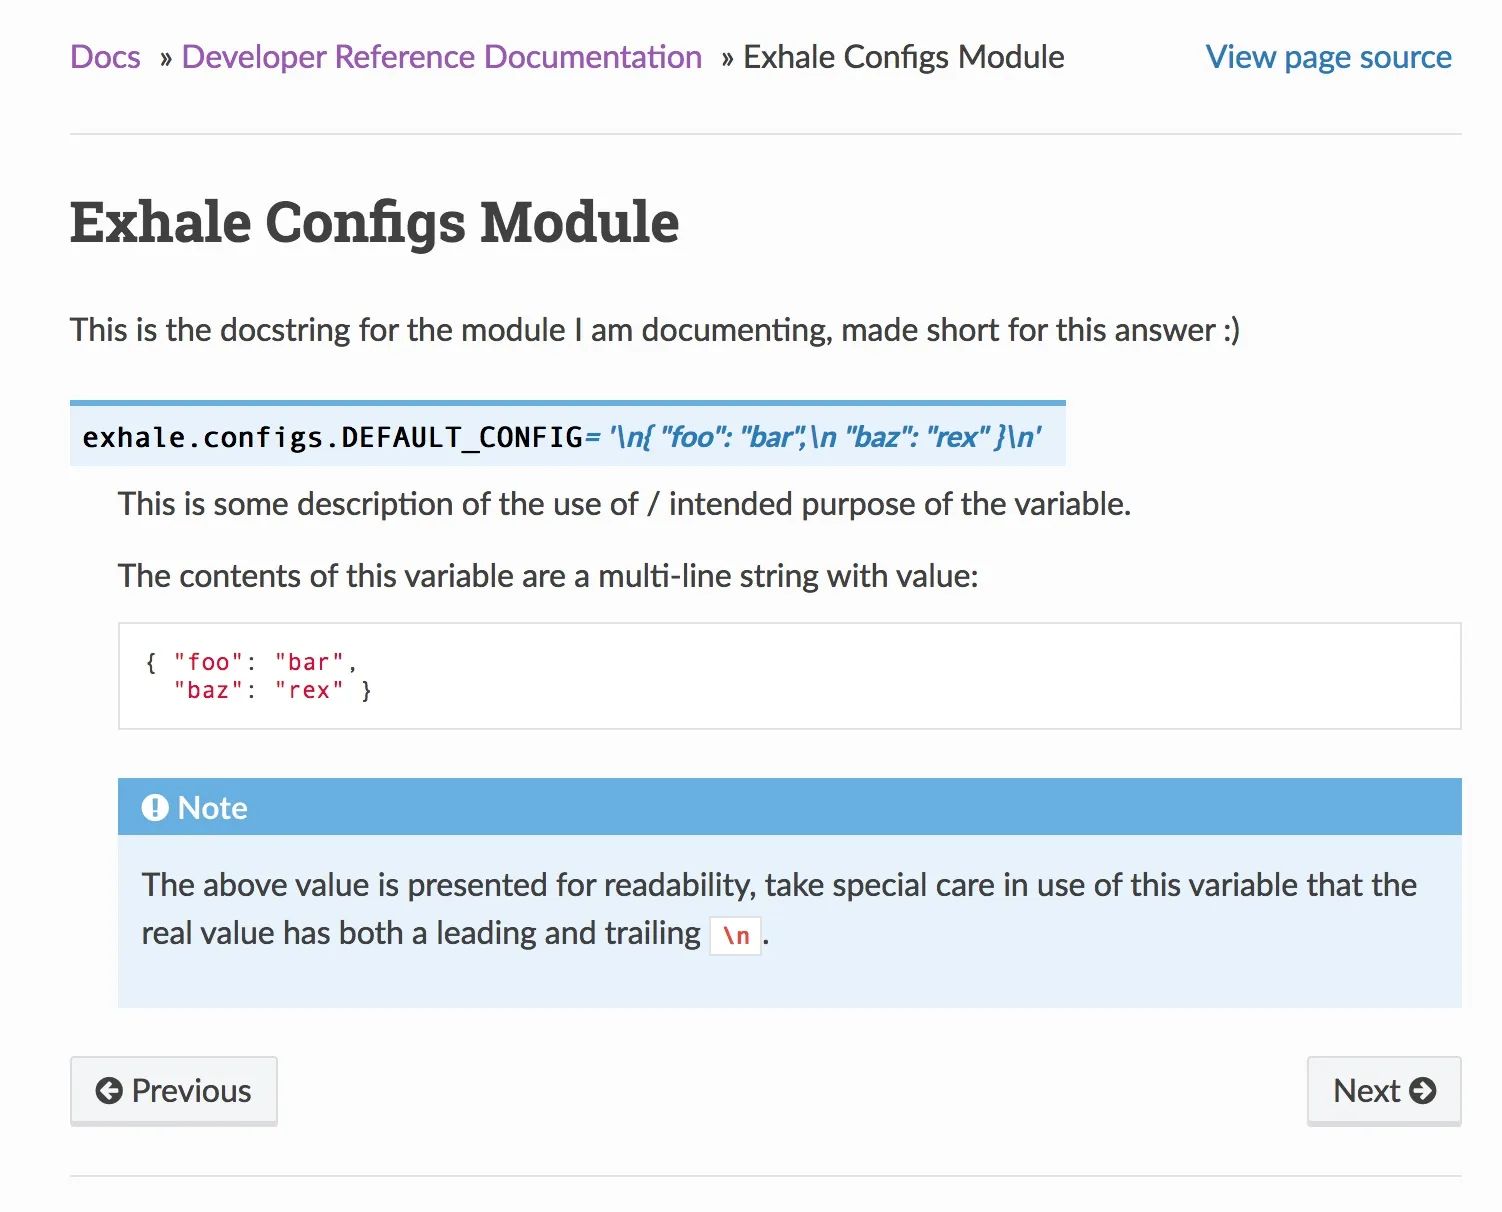This screenshot has height=1212, width=1502.
Task: Click the "rex" value in the code block
Action: pos(309,690)
